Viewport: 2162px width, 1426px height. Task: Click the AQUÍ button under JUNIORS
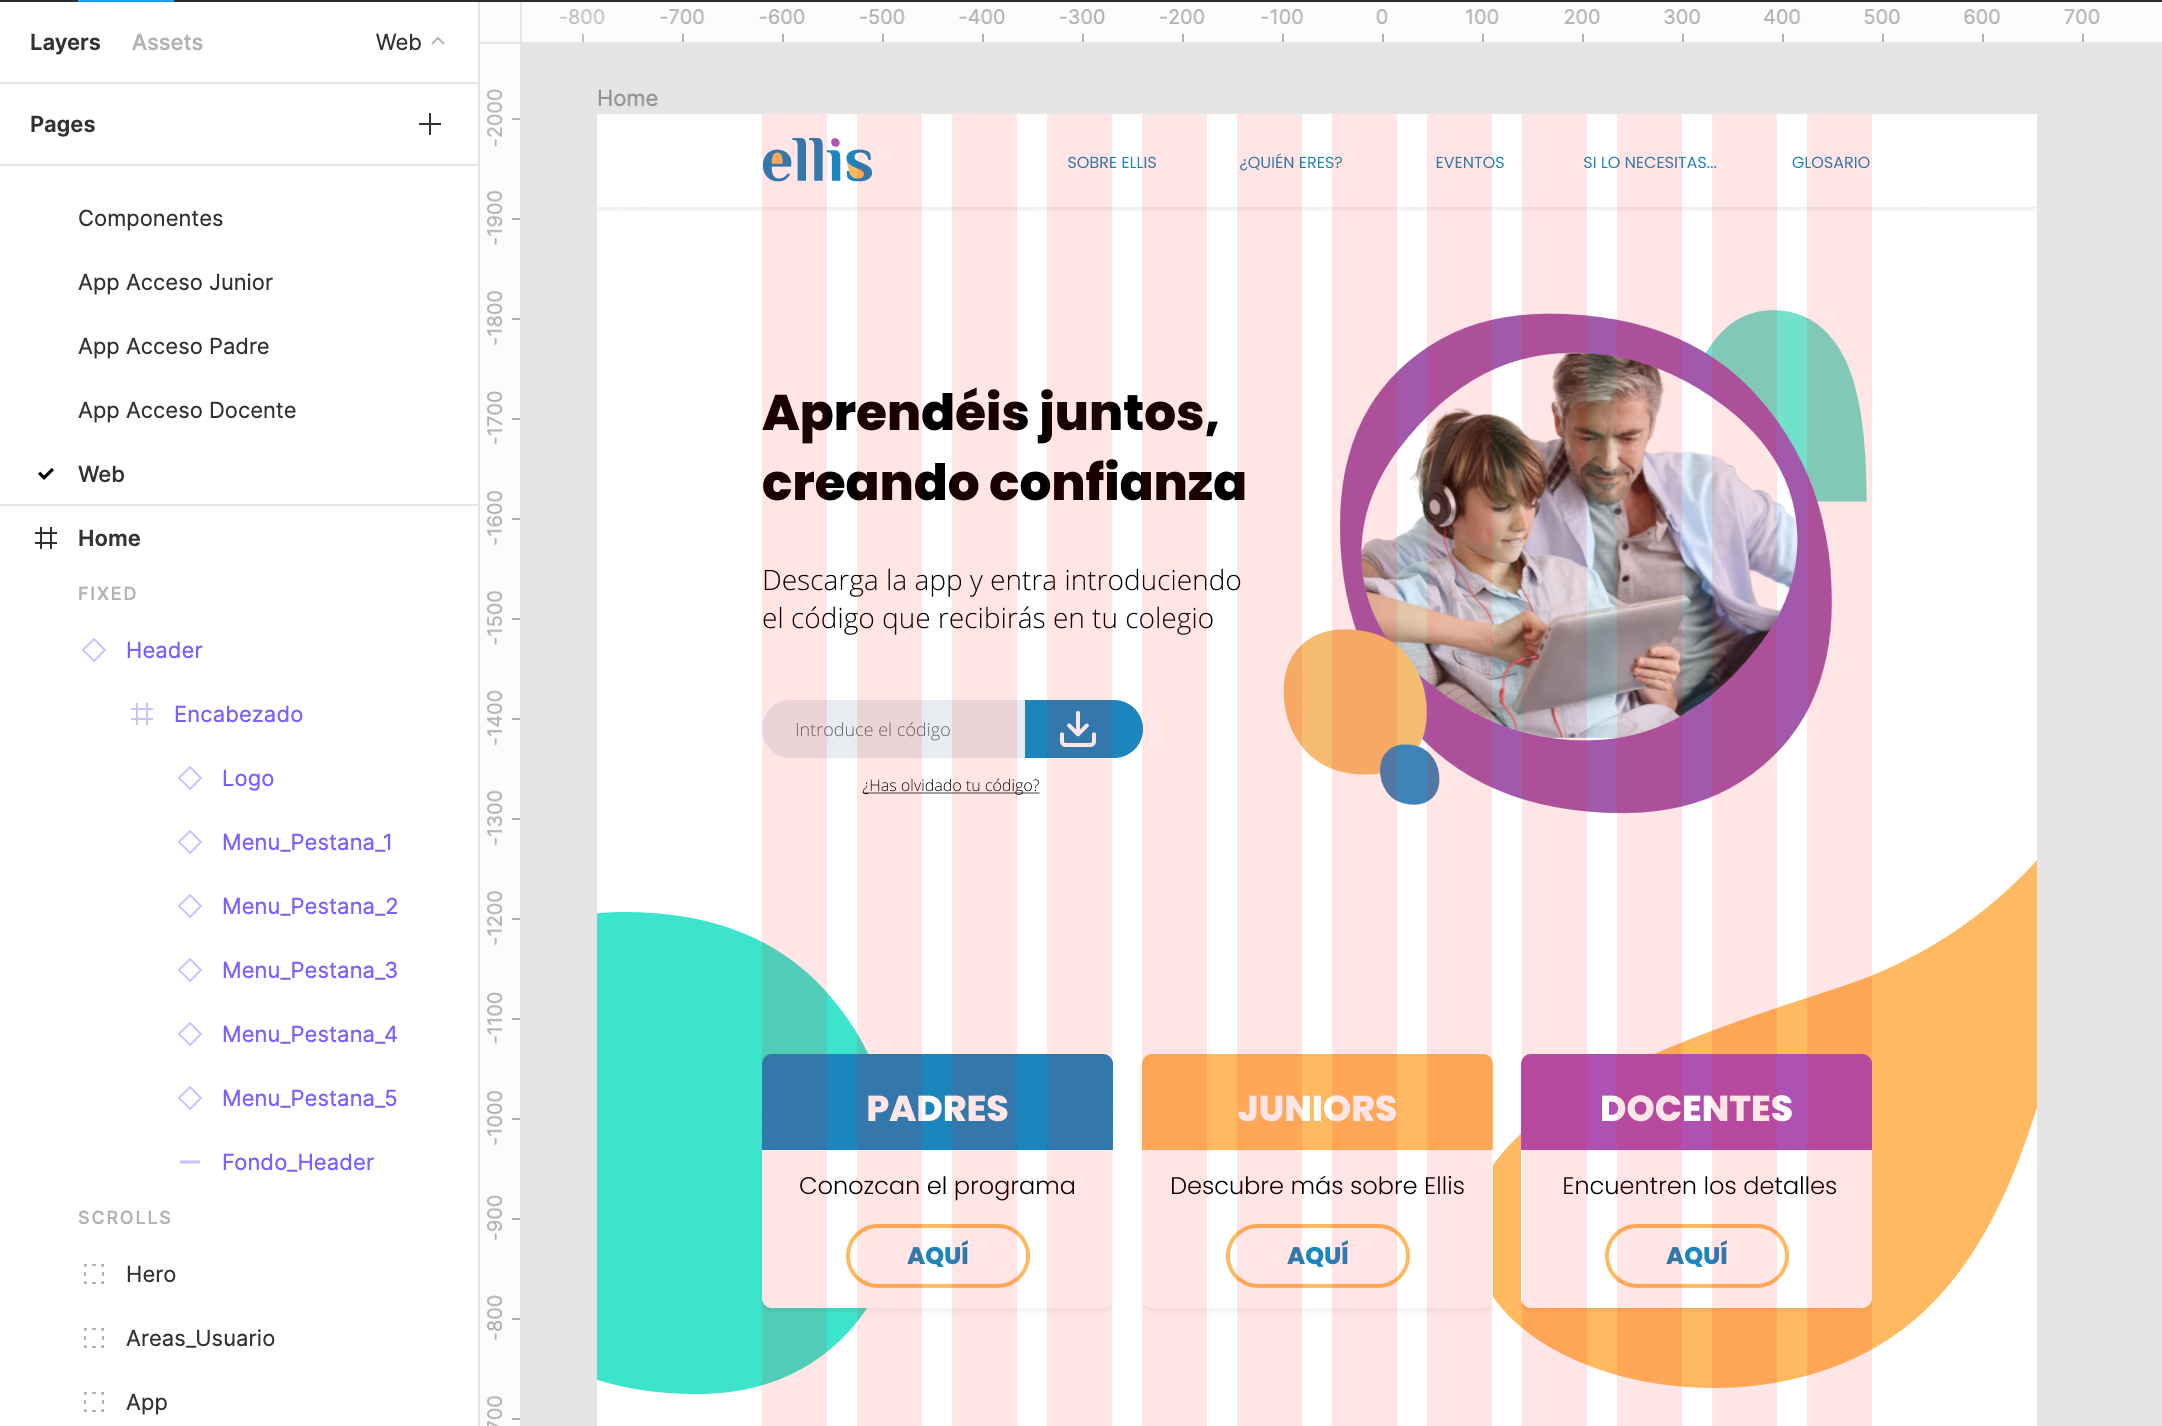pos(1317,1255)
